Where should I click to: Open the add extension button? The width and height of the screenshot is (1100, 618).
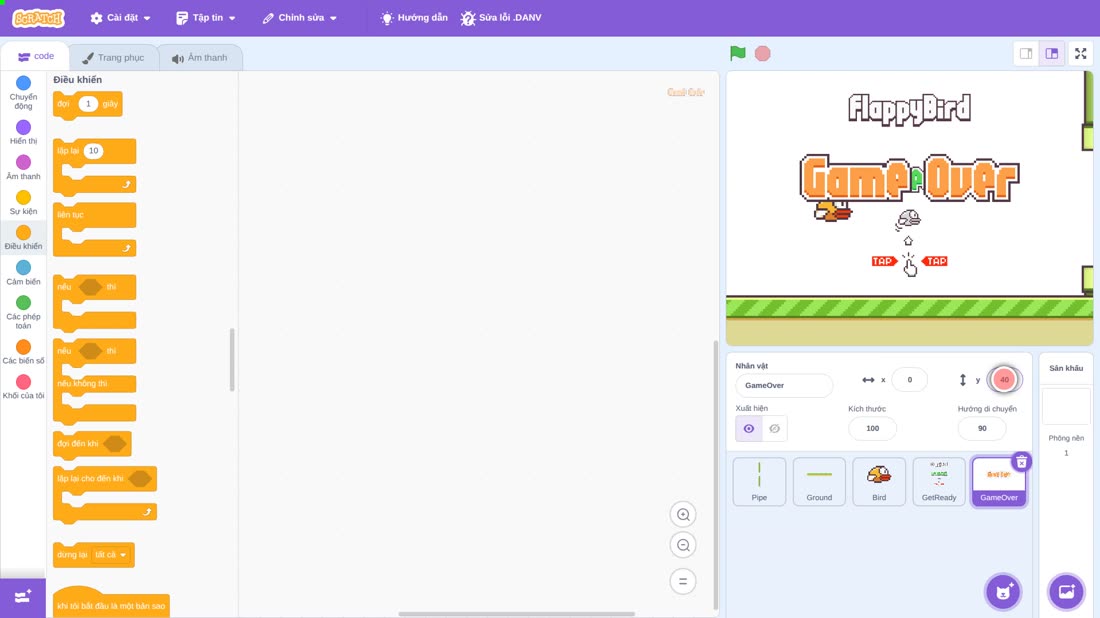[23, 597]
